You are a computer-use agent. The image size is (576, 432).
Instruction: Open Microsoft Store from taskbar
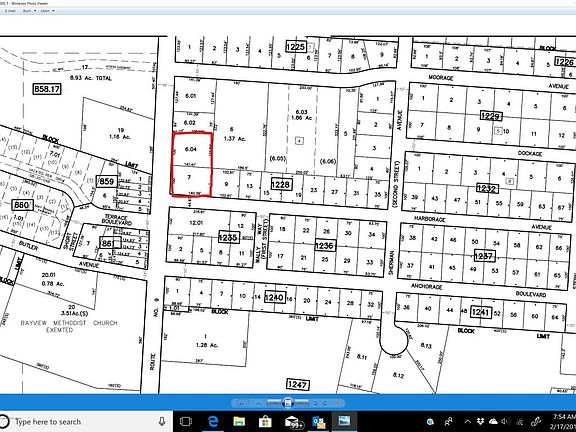click(265, 421)
